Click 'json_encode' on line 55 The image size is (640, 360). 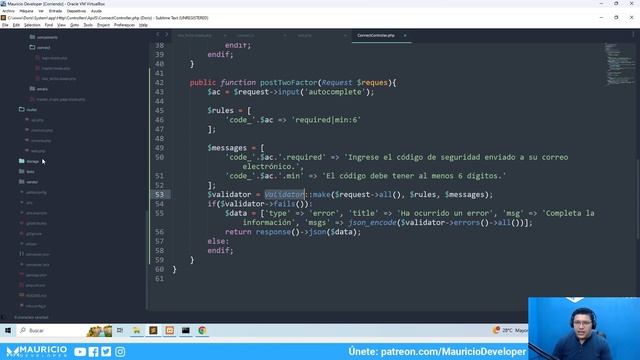372,222
